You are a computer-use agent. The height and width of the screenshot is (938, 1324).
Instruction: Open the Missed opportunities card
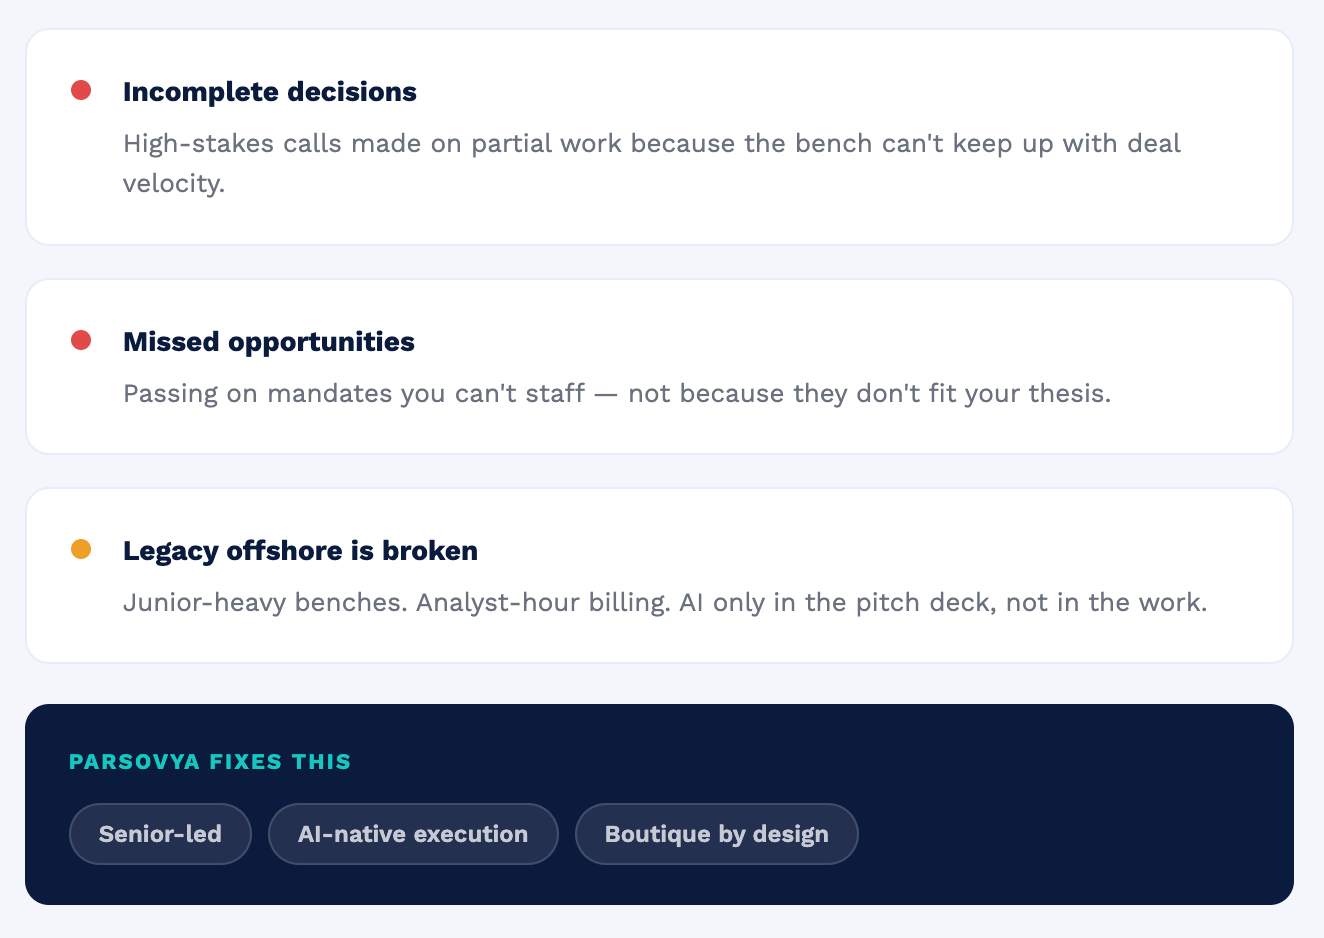659,367
